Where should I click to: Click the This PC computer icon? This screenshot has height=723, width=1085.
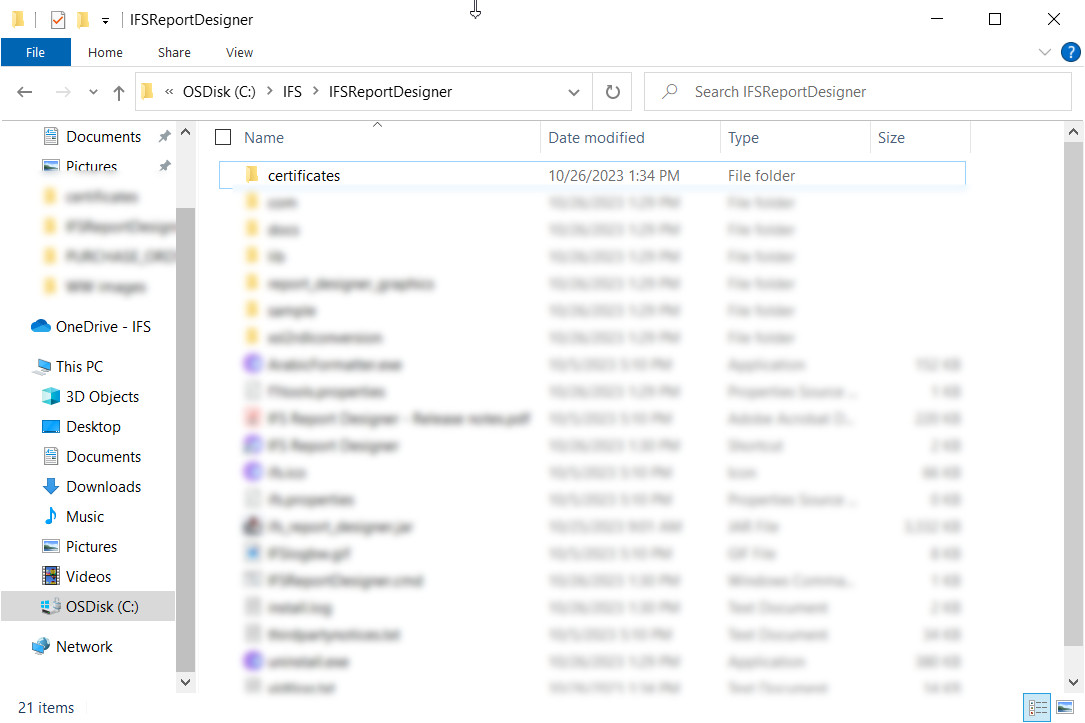coord(42,367)
